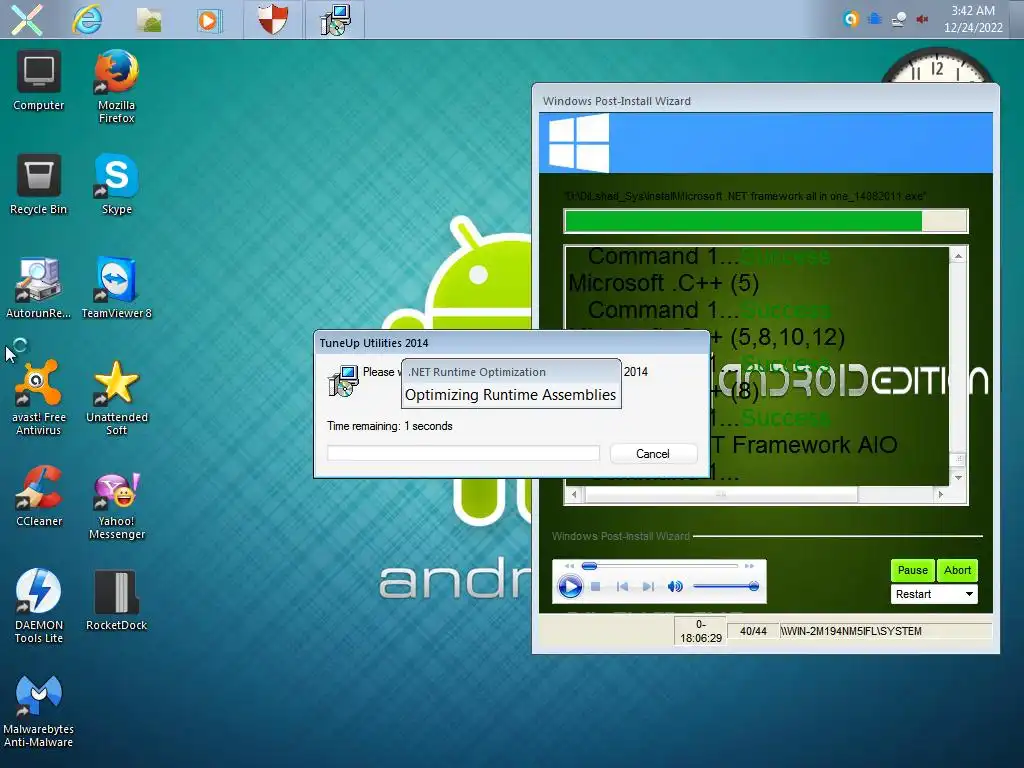
Task: Click the green install progress bar
Action: (765, 221)
